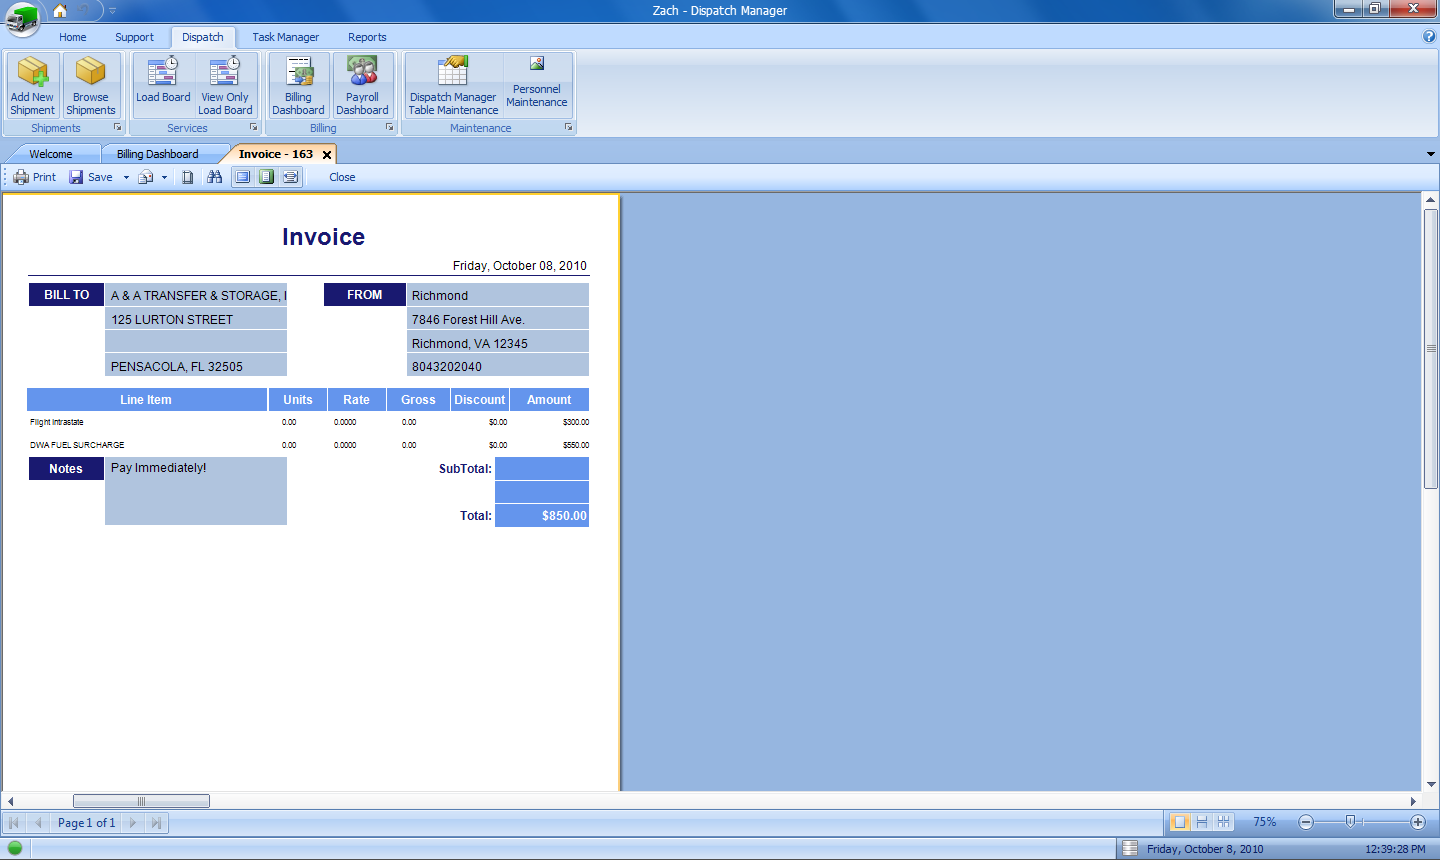Open the Payroll Dashboard

362,85
